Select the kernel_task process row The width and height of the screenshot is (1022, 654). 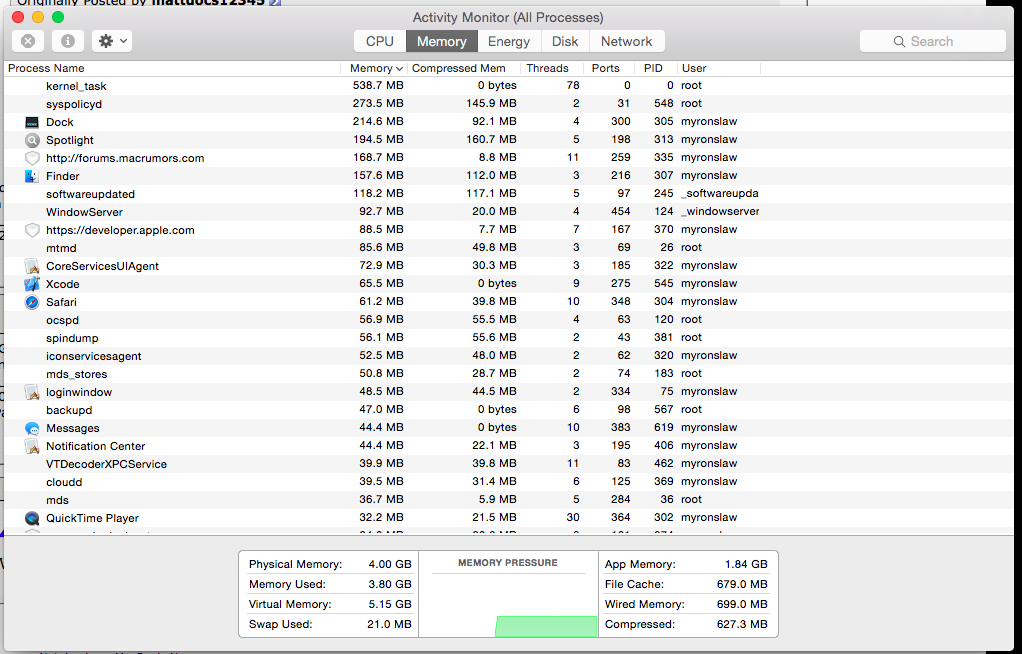pos(508,85)
